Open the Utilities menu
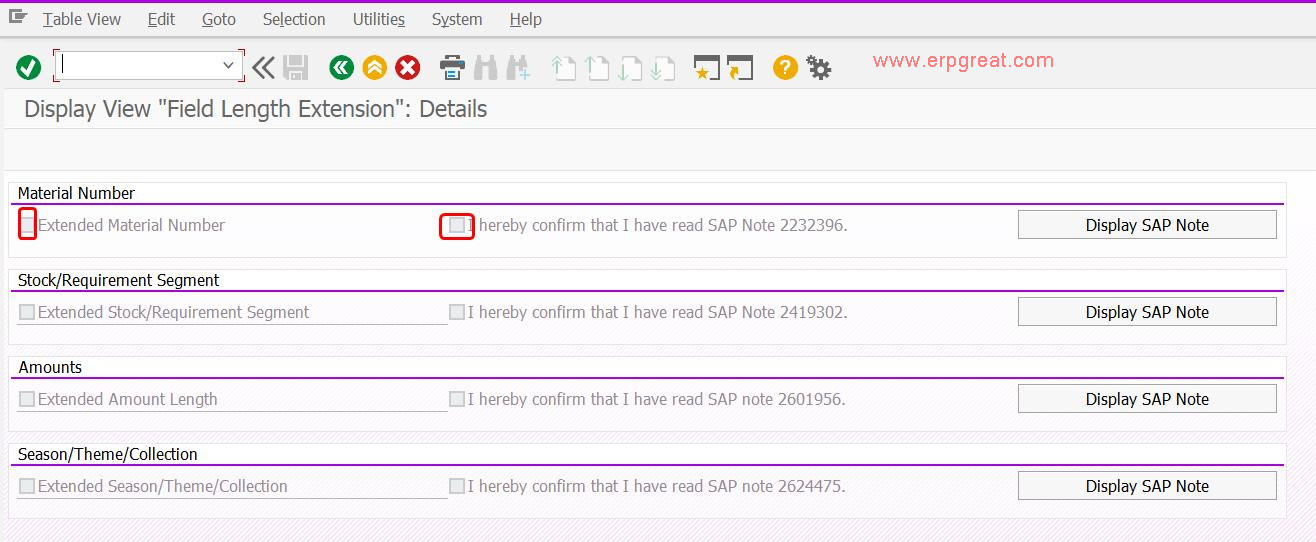The width and height of the screenshot is (1316, 542). (379, 19)
